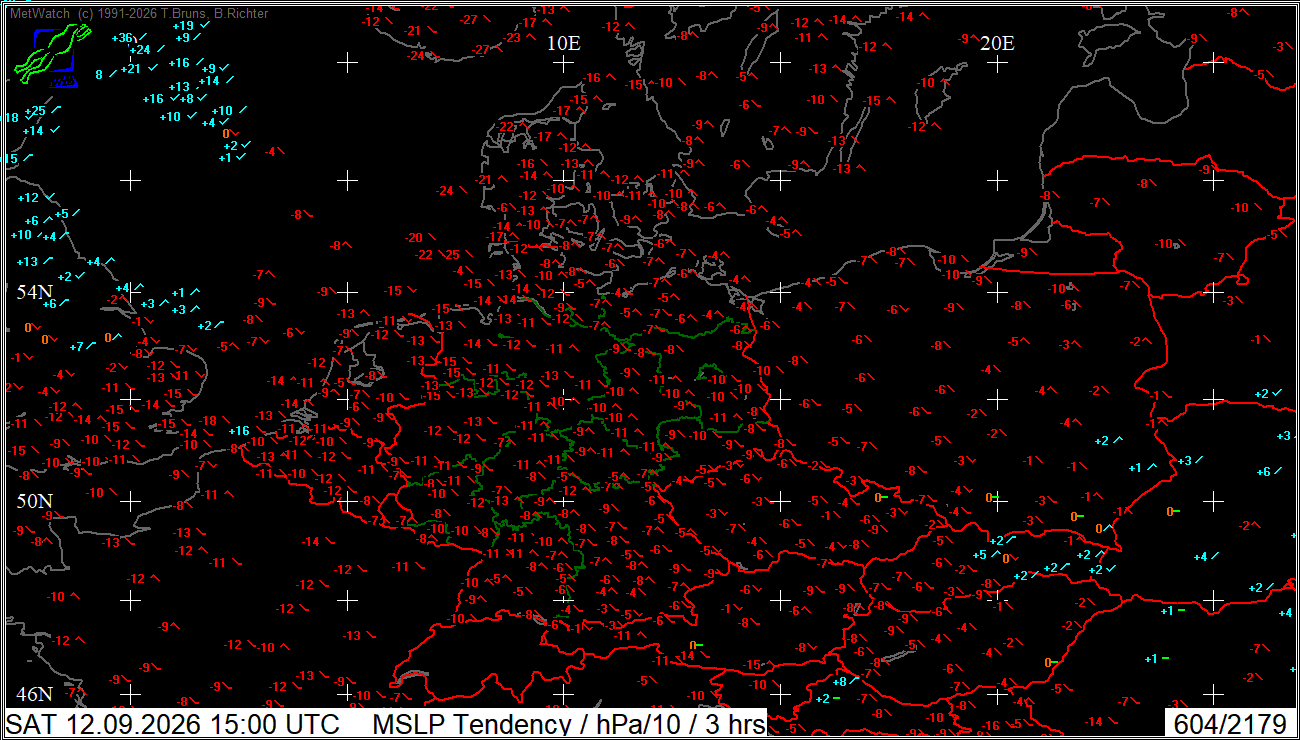Select the red -25 station value
The height and width of the screenshot is (740, 1300).
coord(452,254)
